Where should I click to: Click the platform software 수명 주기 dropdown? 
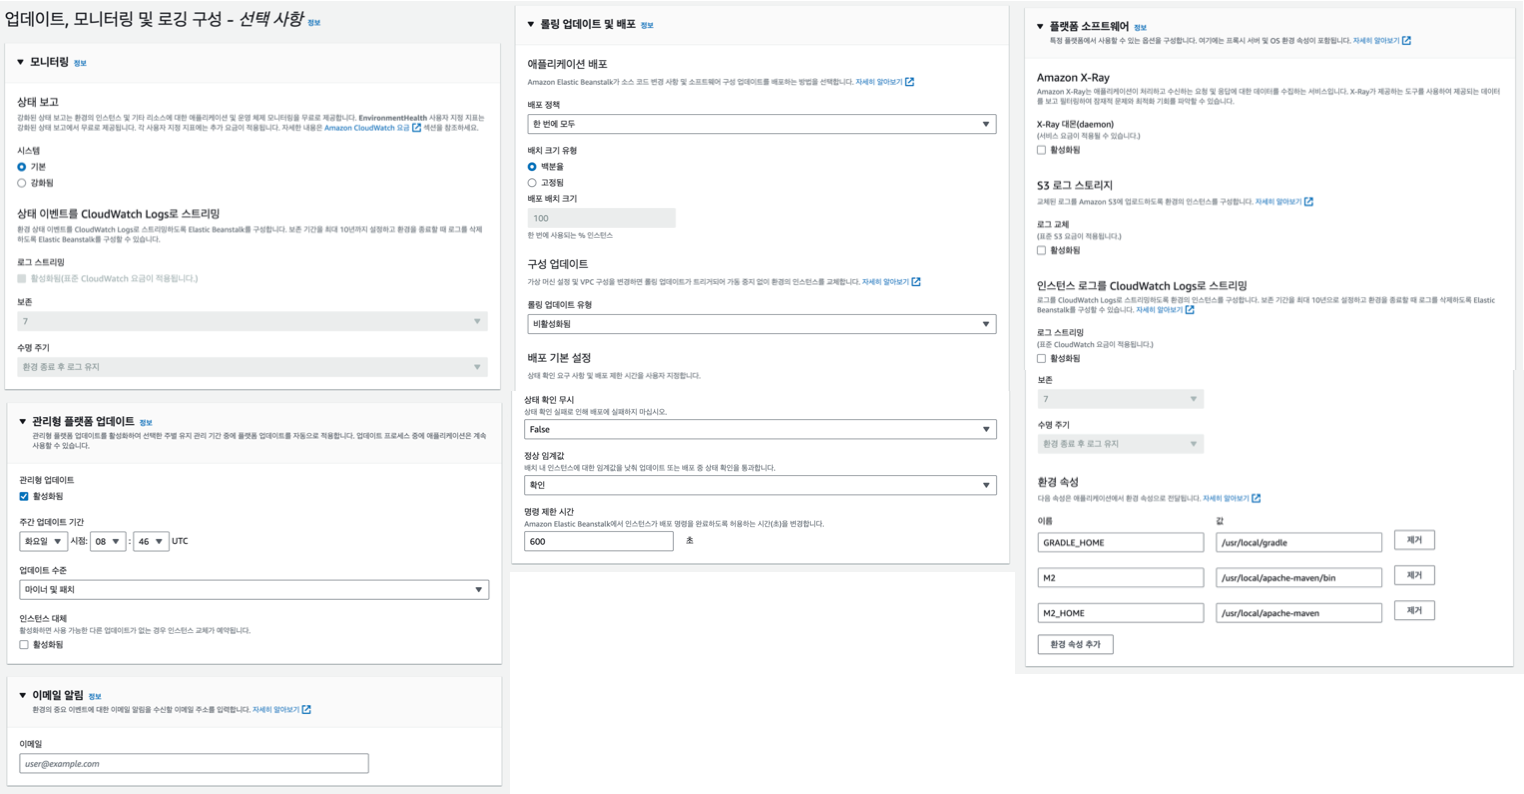tap(1121, 444)
